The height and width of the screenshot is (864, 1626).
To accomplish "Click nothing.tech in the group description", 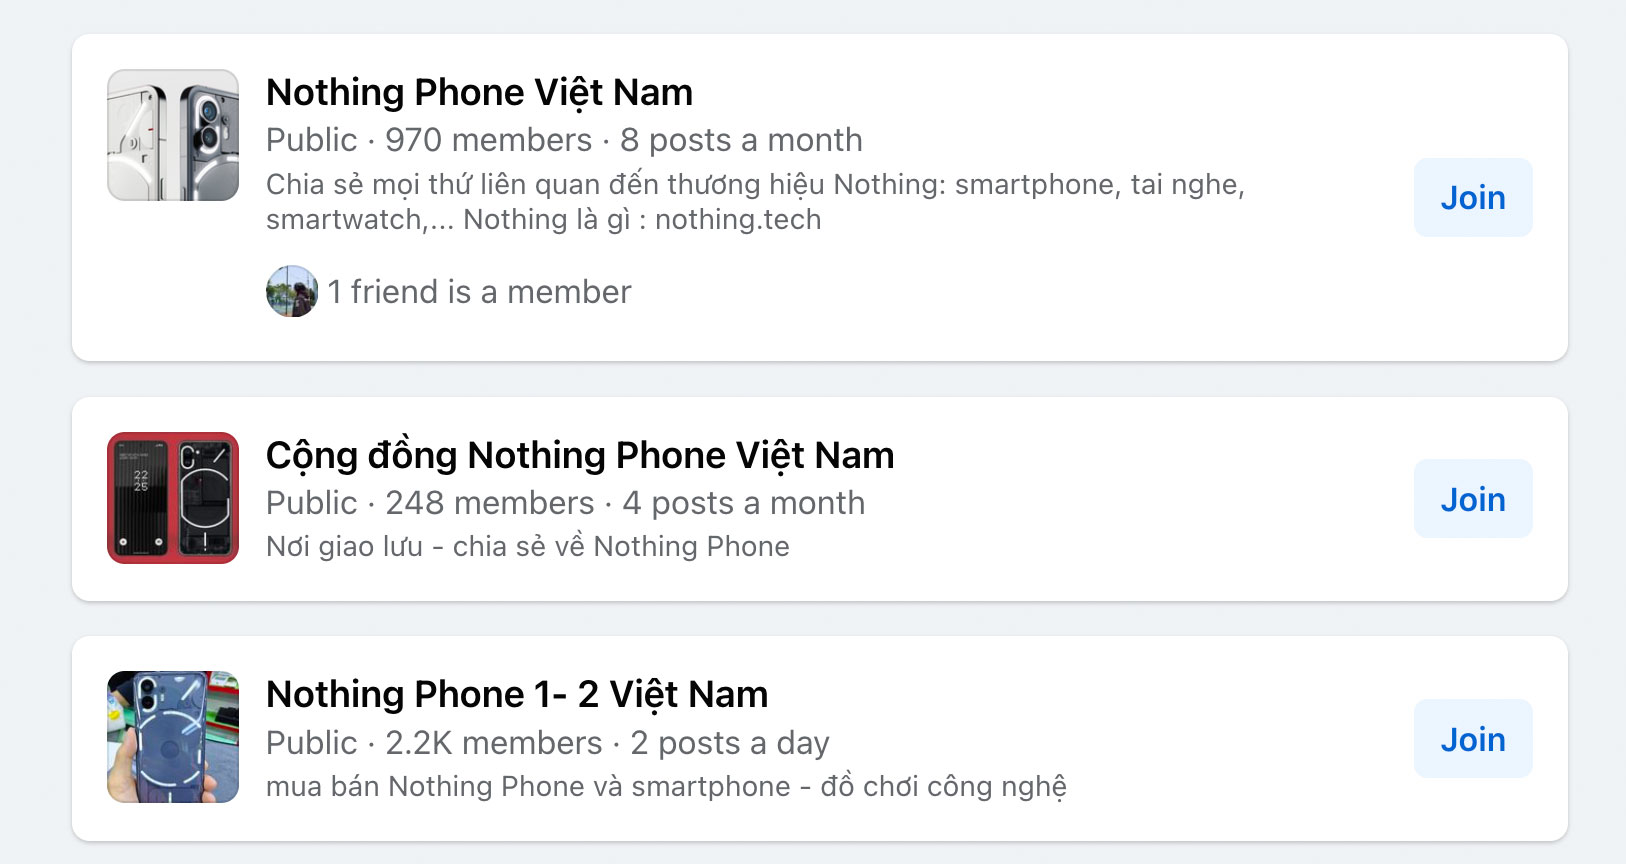I will point(738,219).
